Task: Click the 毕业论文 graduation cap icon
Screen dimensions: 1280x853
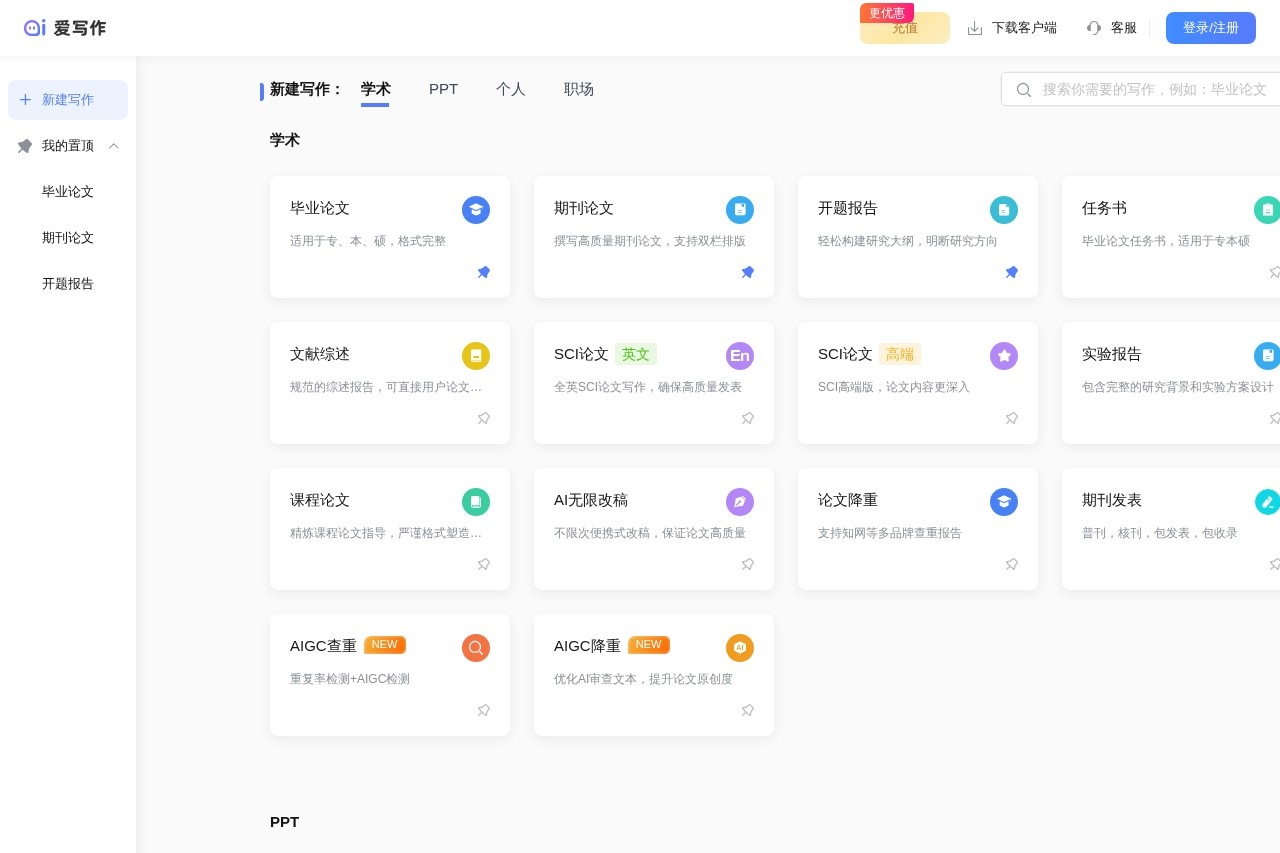Action: pyautogui.click(x=476, y=210)
